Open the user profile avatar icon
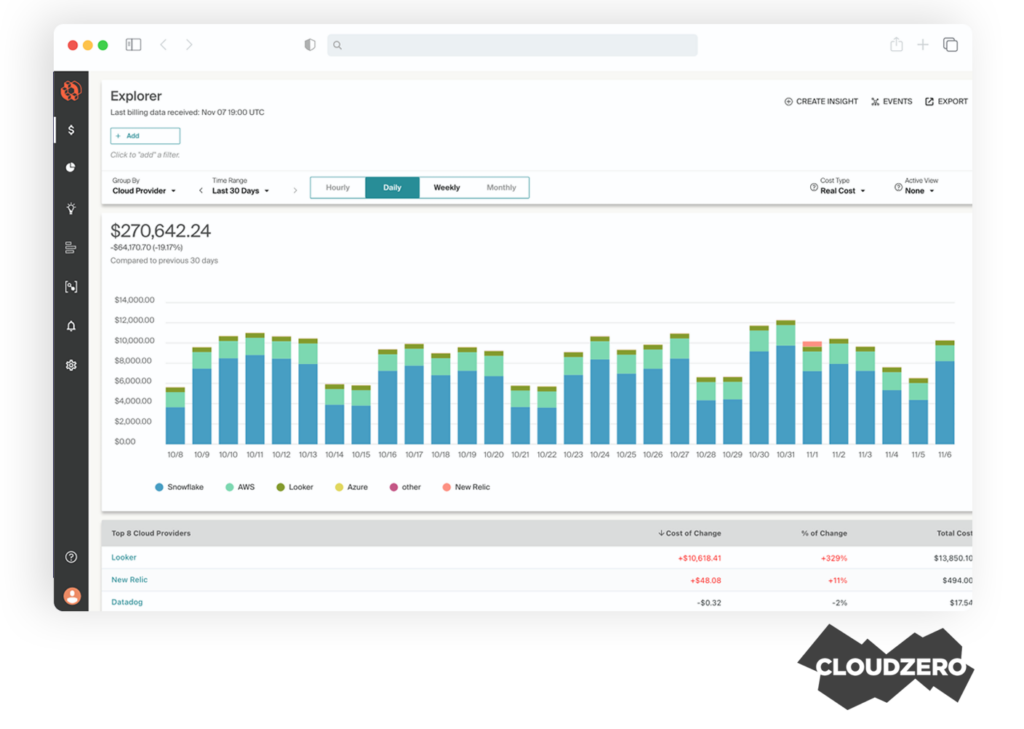The height and width of the screenshot is (729, 1024). pos(71,596)
